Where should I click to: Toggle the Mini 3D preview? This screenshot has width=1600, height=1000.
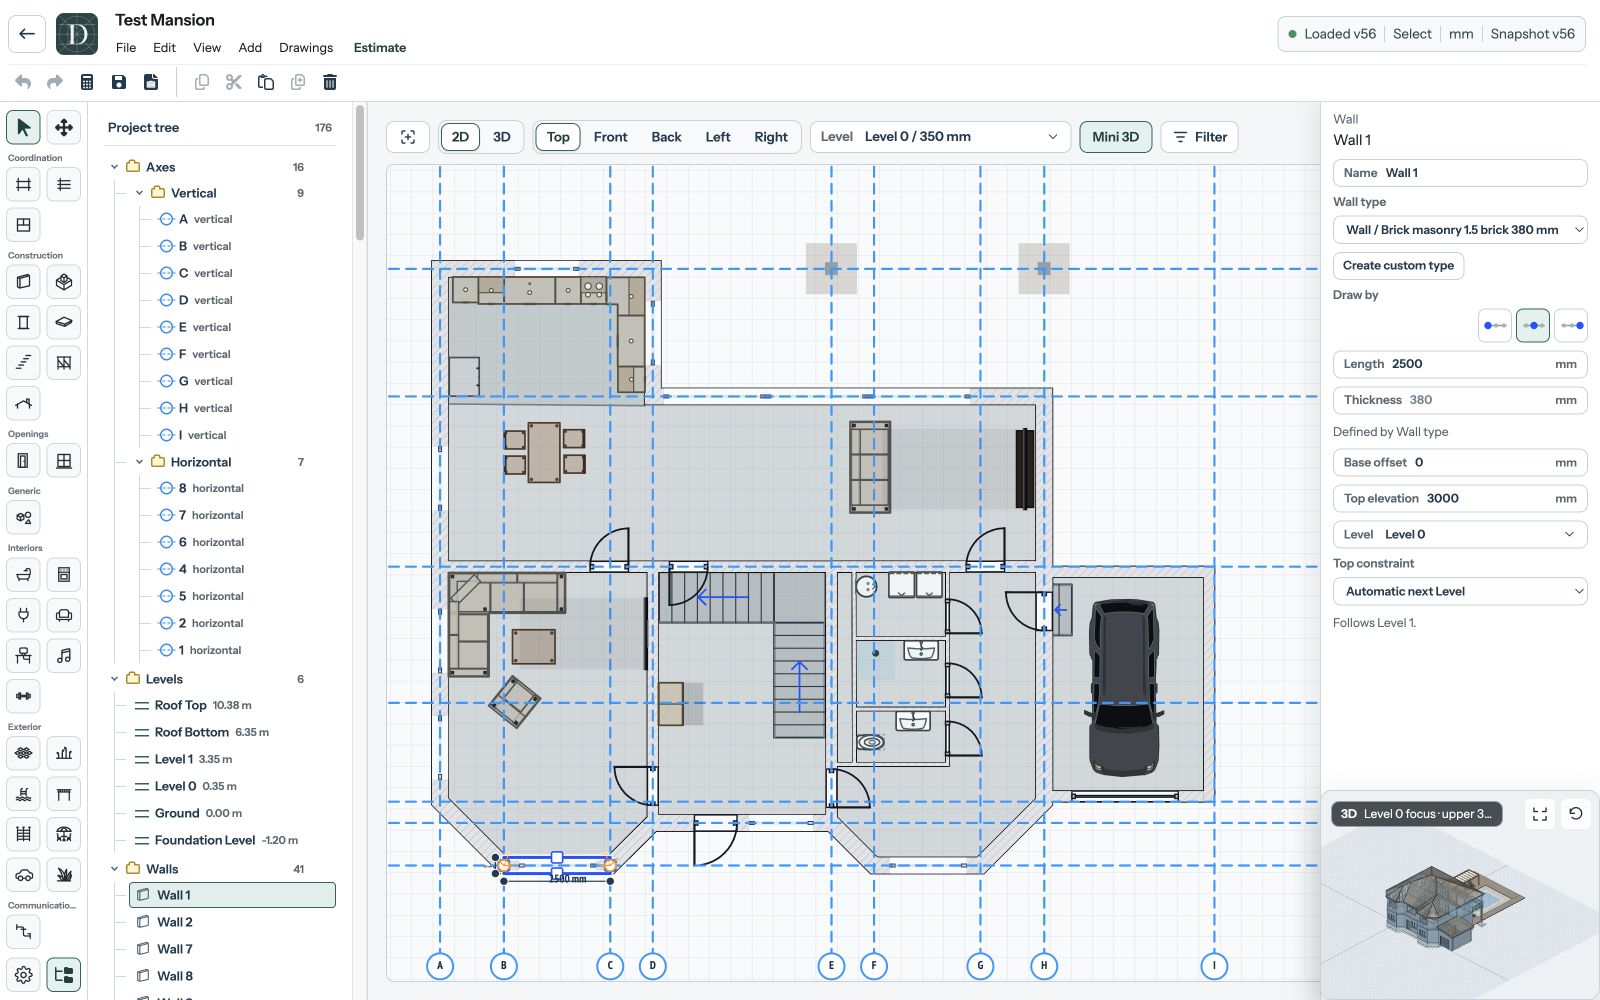pos(1116,137)
